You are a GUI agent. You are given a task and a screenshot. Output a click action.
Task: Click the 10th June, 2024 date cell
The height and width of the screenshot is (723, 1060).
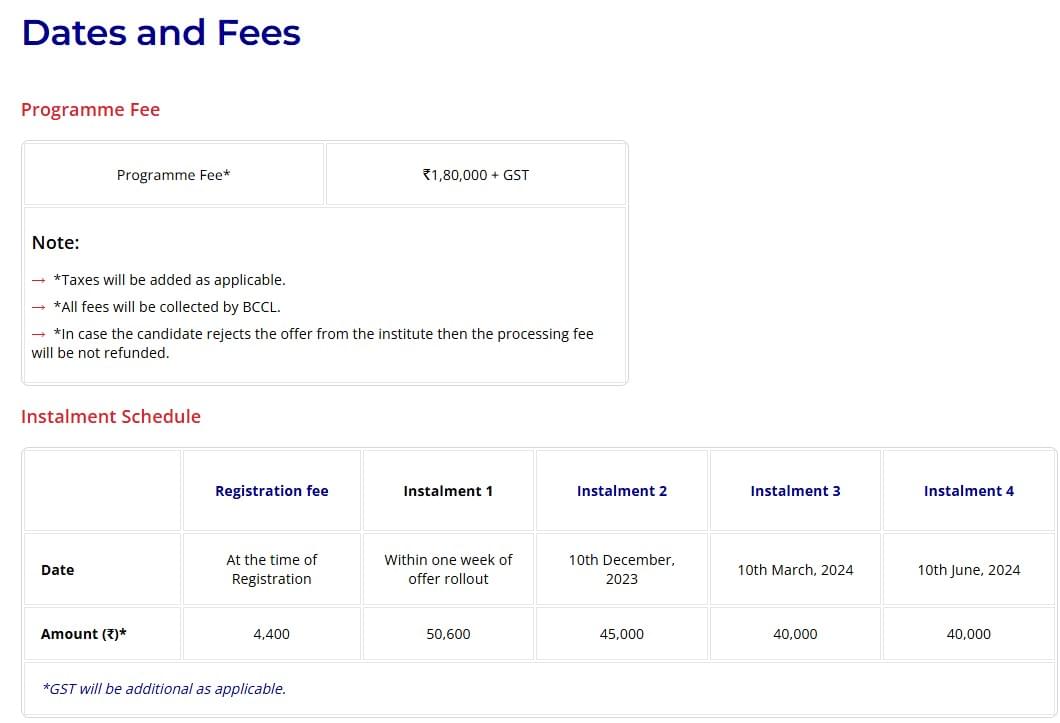point(968,570)
